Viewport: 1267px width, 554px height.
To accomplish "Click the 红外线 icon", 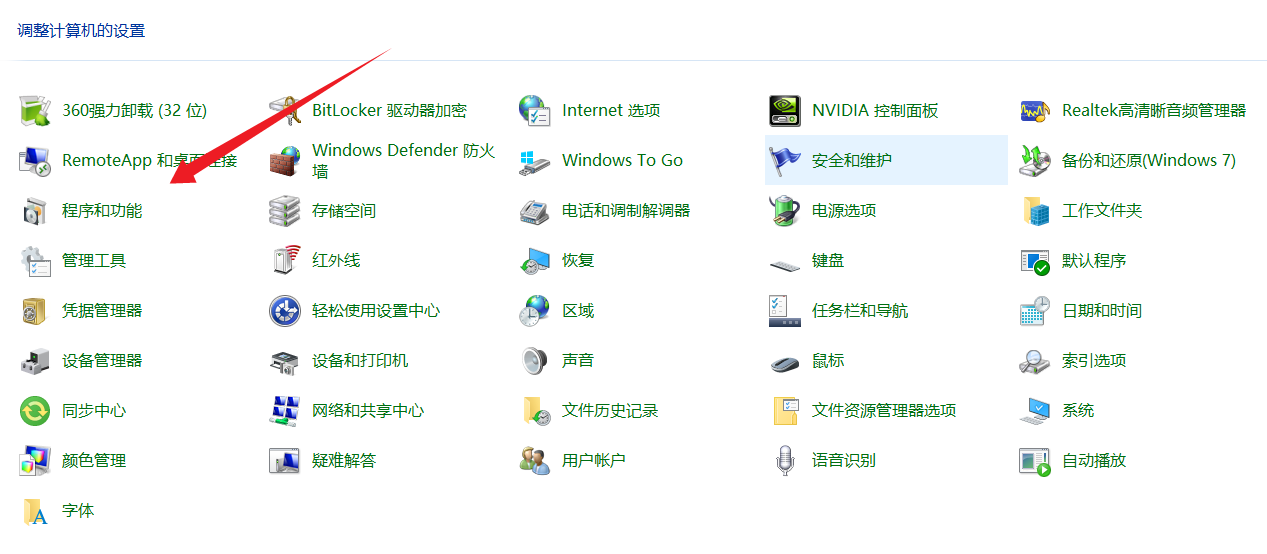I will [x=285, y=260].
